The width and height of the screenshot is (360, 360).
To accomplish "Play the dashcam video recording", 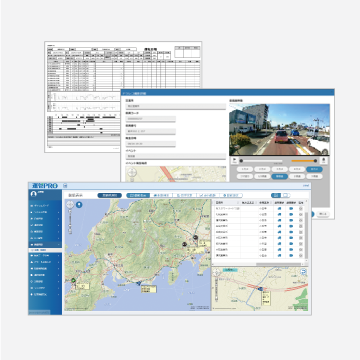I will pyautogui.click(x=235, y=161).
